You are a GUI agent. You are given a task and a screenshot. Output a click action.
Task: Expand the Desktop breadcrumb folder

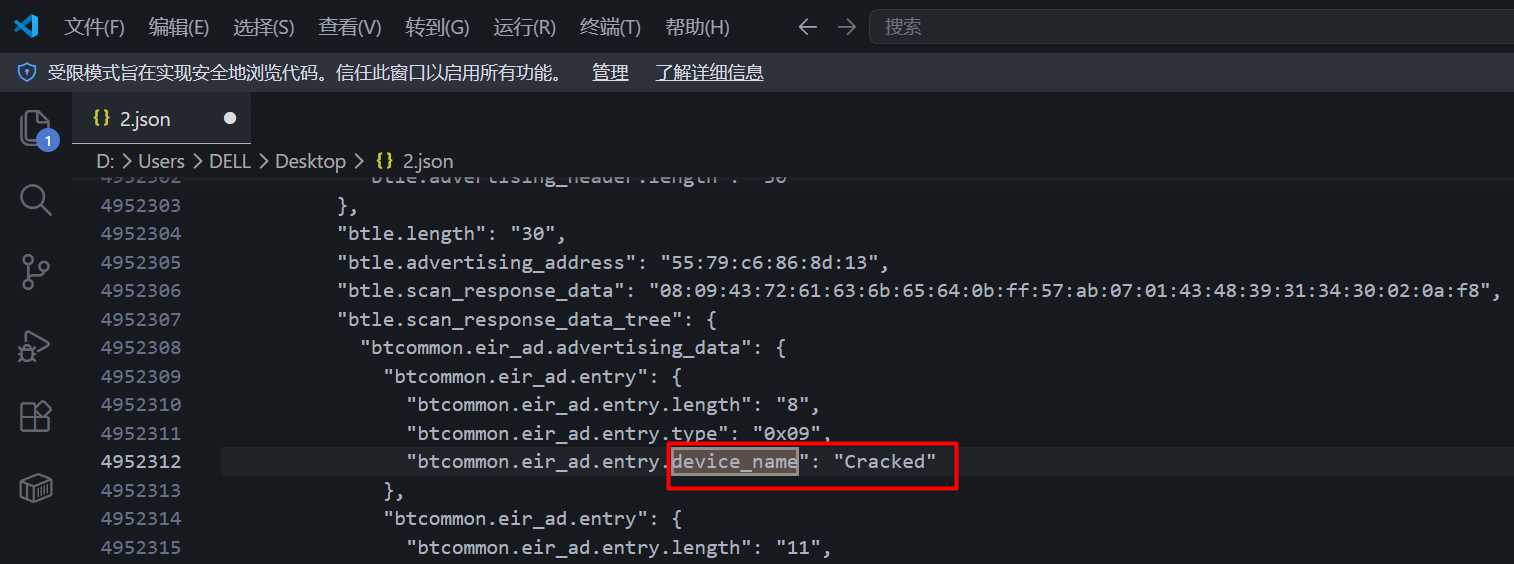310,161
